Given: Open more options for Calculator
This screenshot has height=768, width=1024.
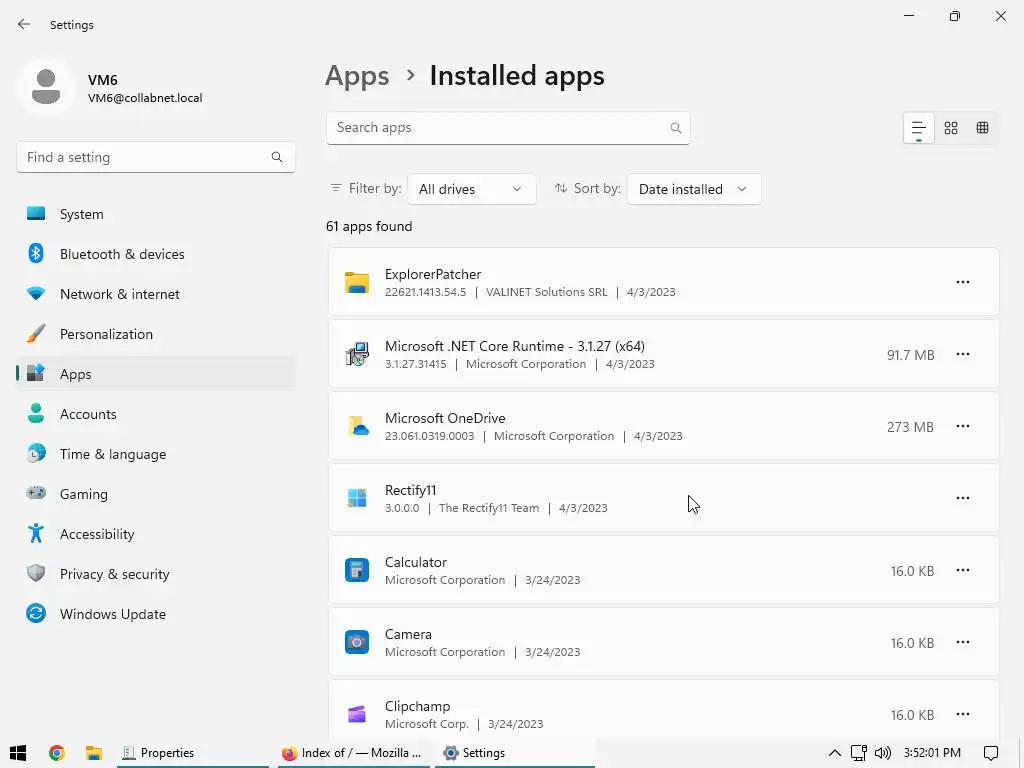Looking at the screenshot, I should pos(962,570).
